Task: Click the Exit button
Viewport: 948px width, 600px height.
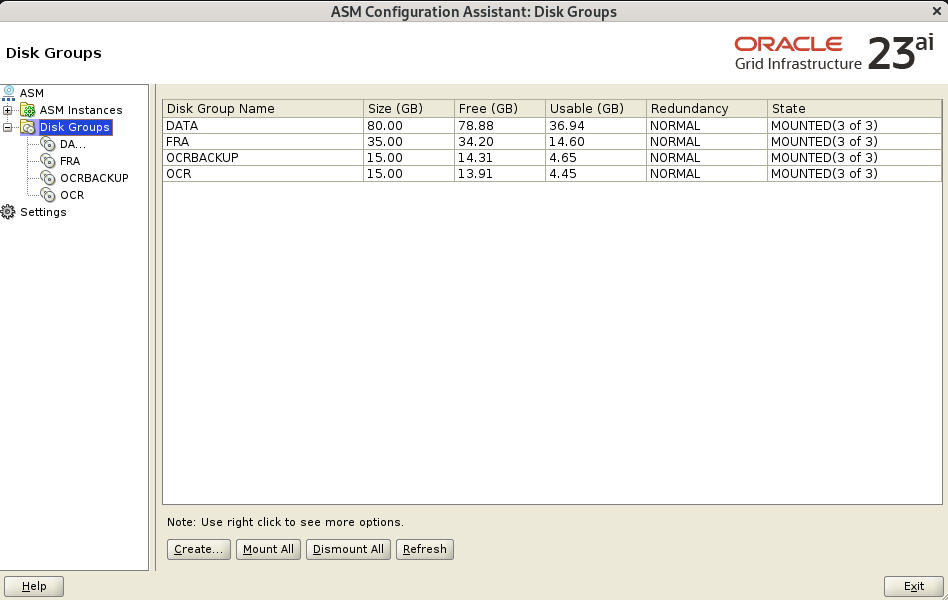Action: (914, 586)
